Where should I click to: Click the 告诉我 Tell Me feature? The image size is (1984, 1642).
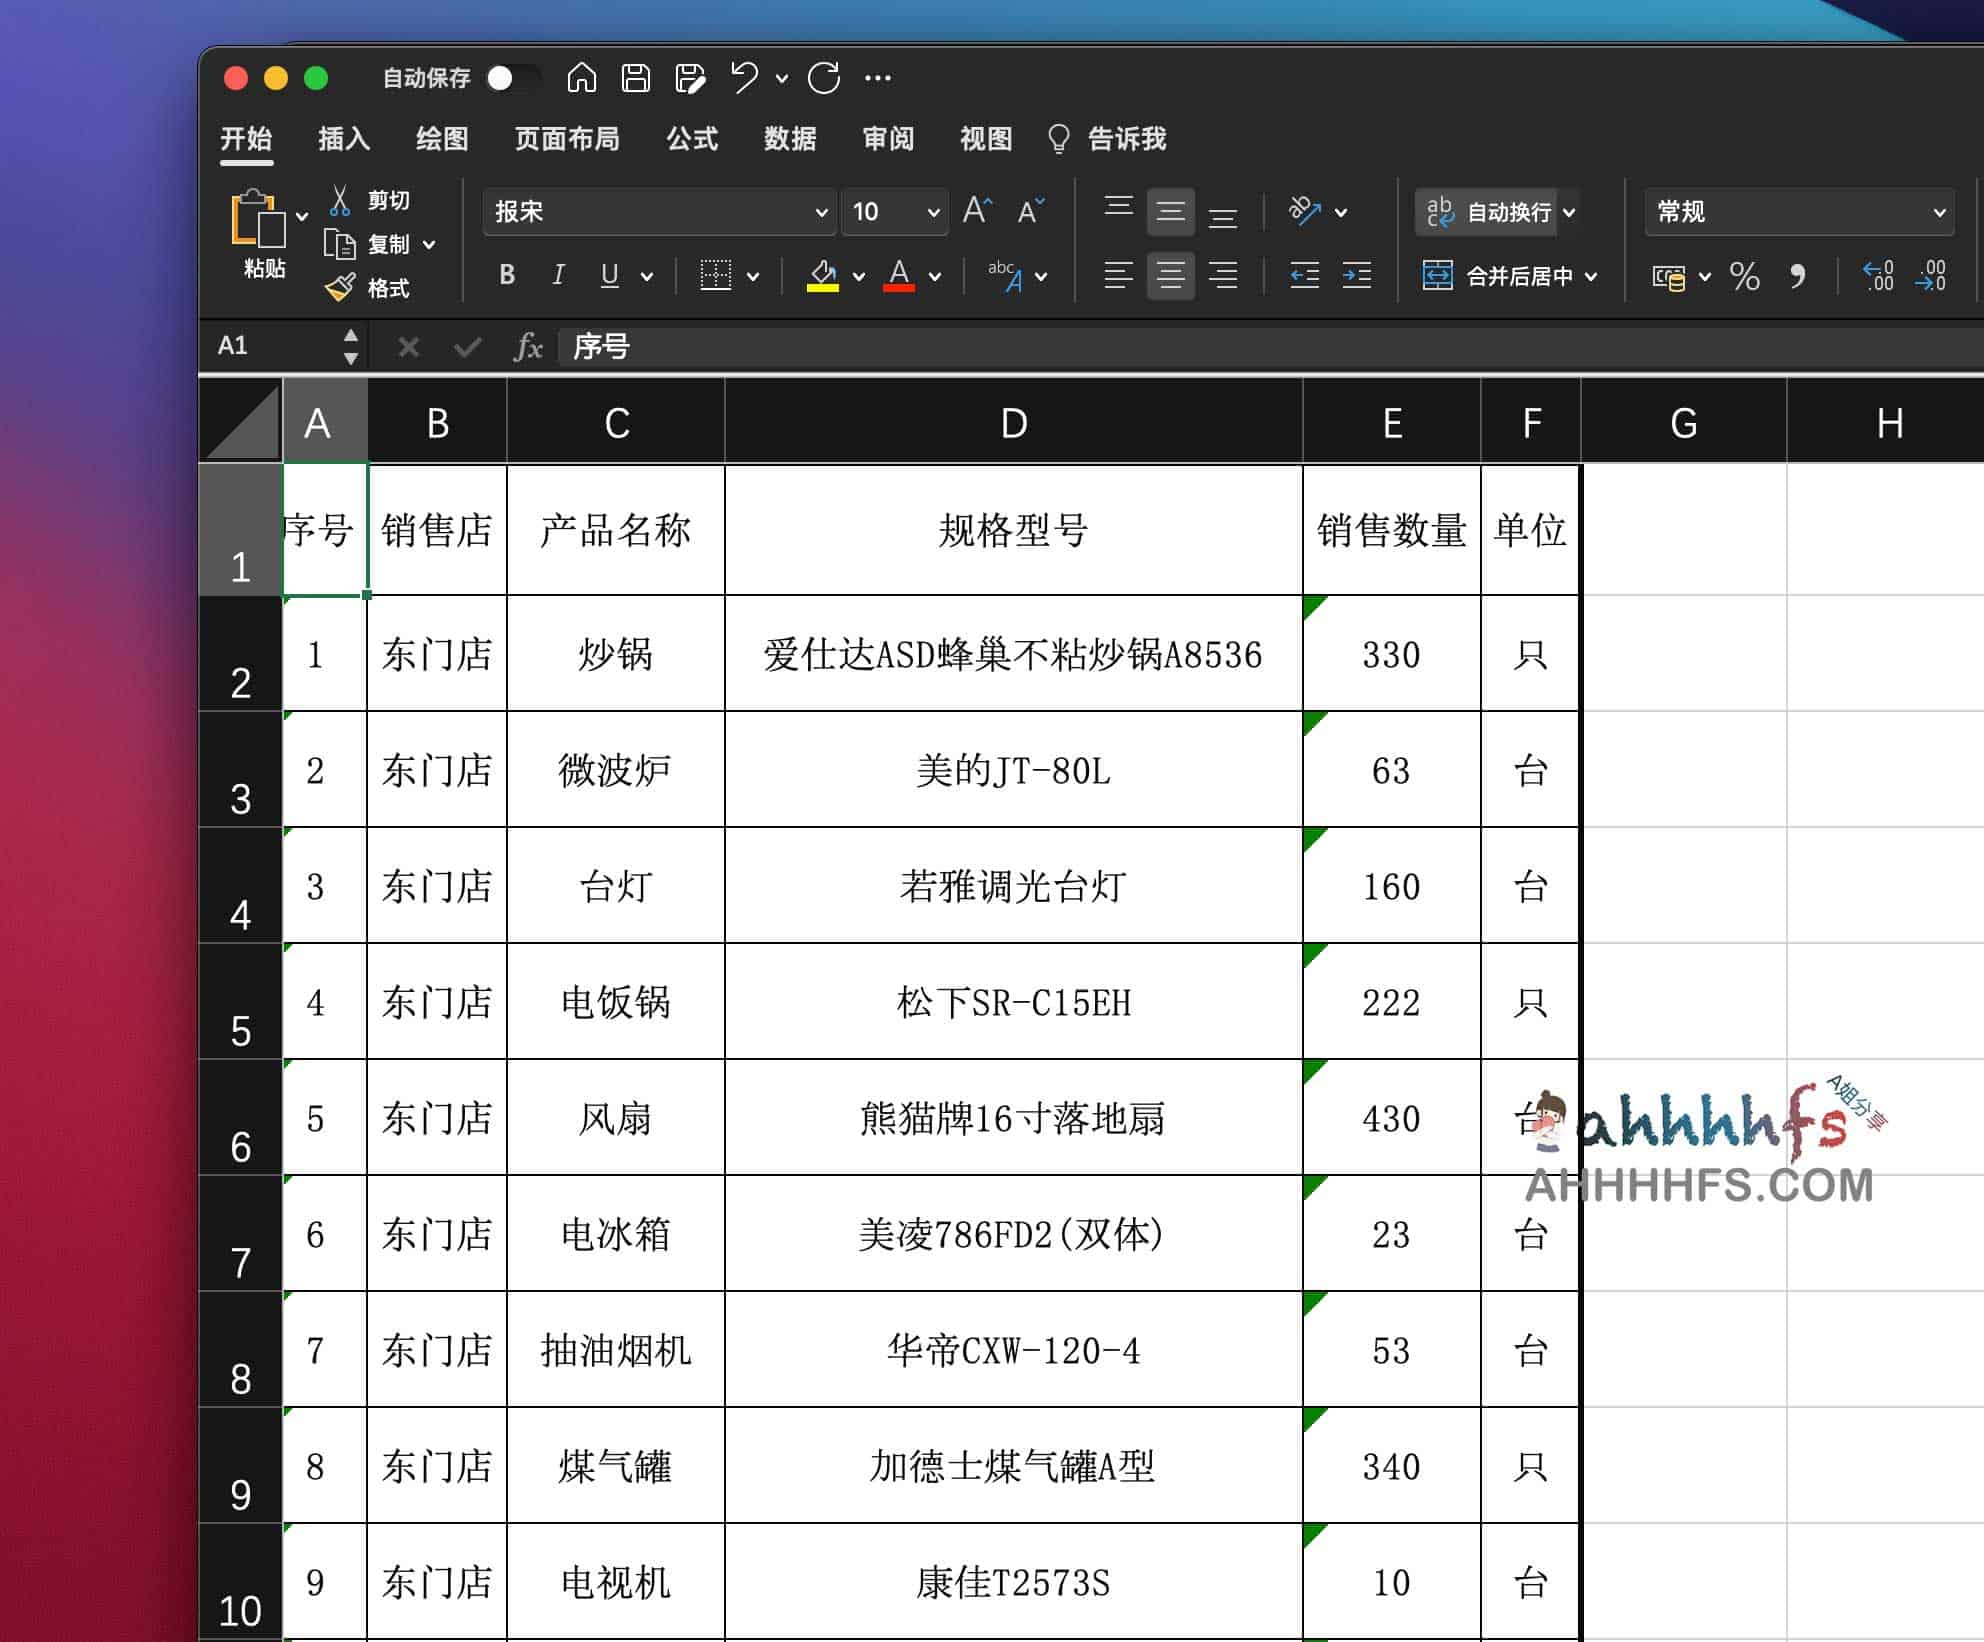(x=1127, y=139)
